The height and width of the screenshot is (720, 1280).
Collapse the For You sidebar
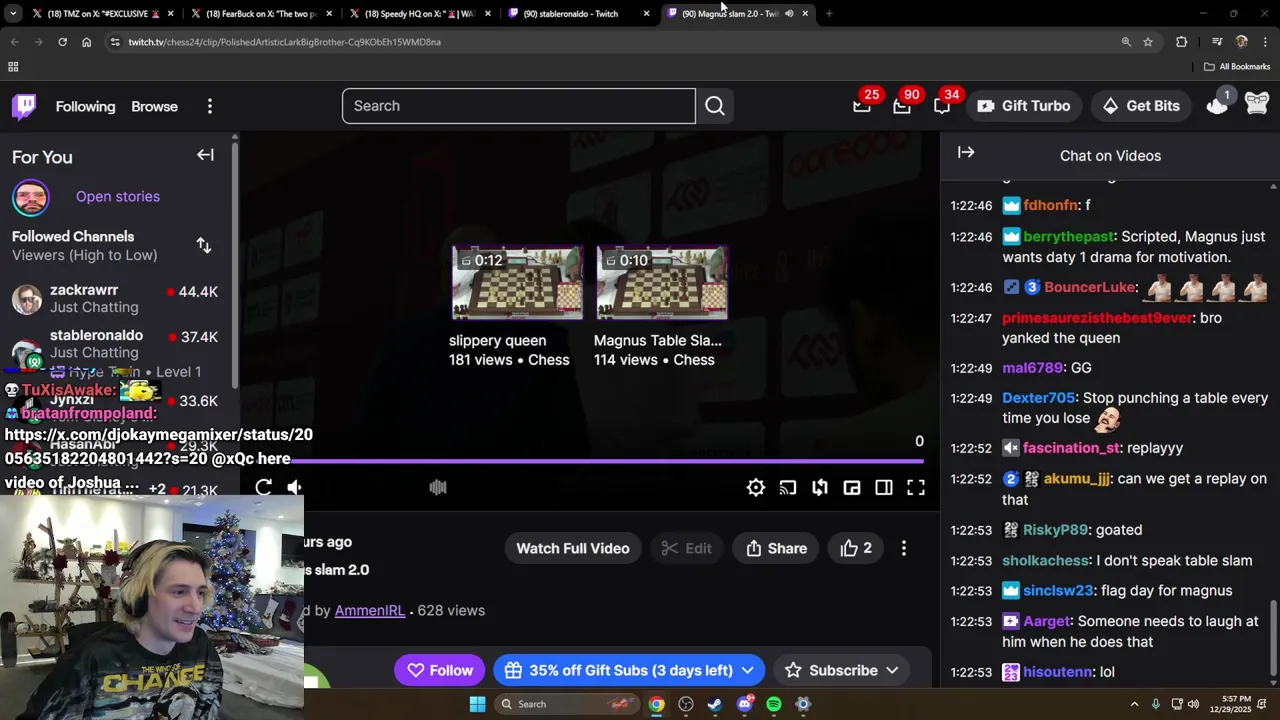tap(205, 155)
